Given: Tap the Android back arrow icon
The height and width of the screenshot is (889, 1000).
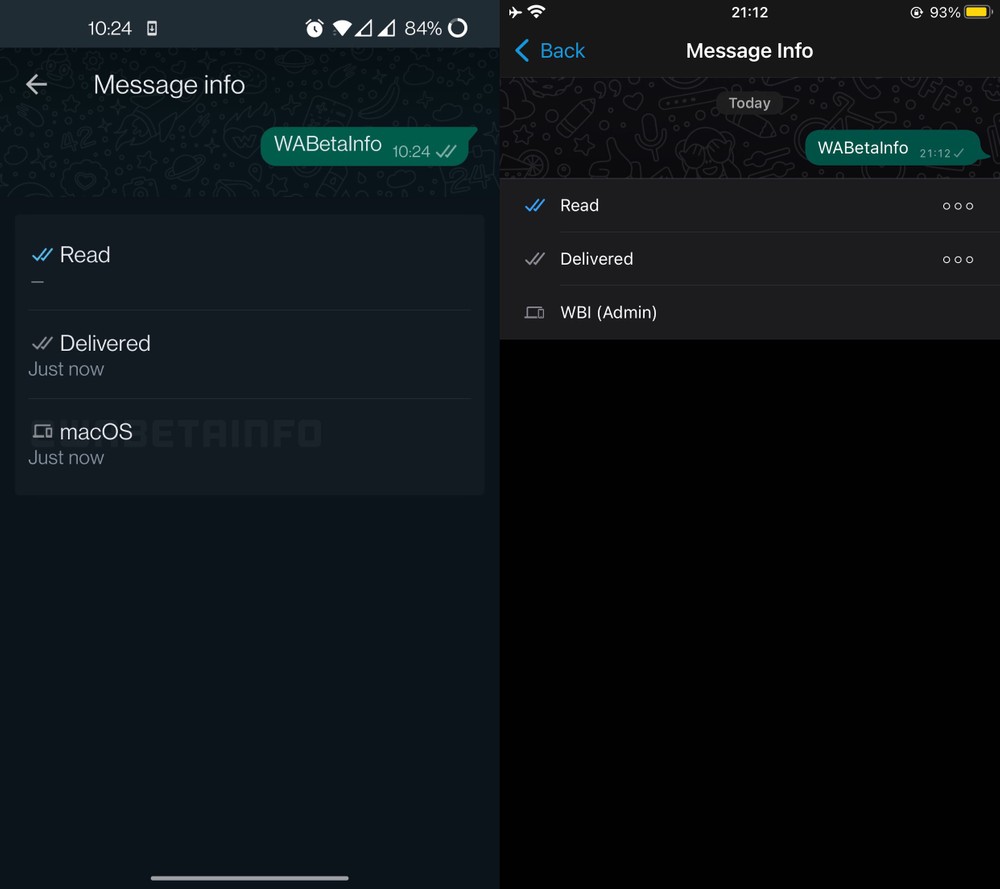Looking at the screenshot, I should [36, 84].
